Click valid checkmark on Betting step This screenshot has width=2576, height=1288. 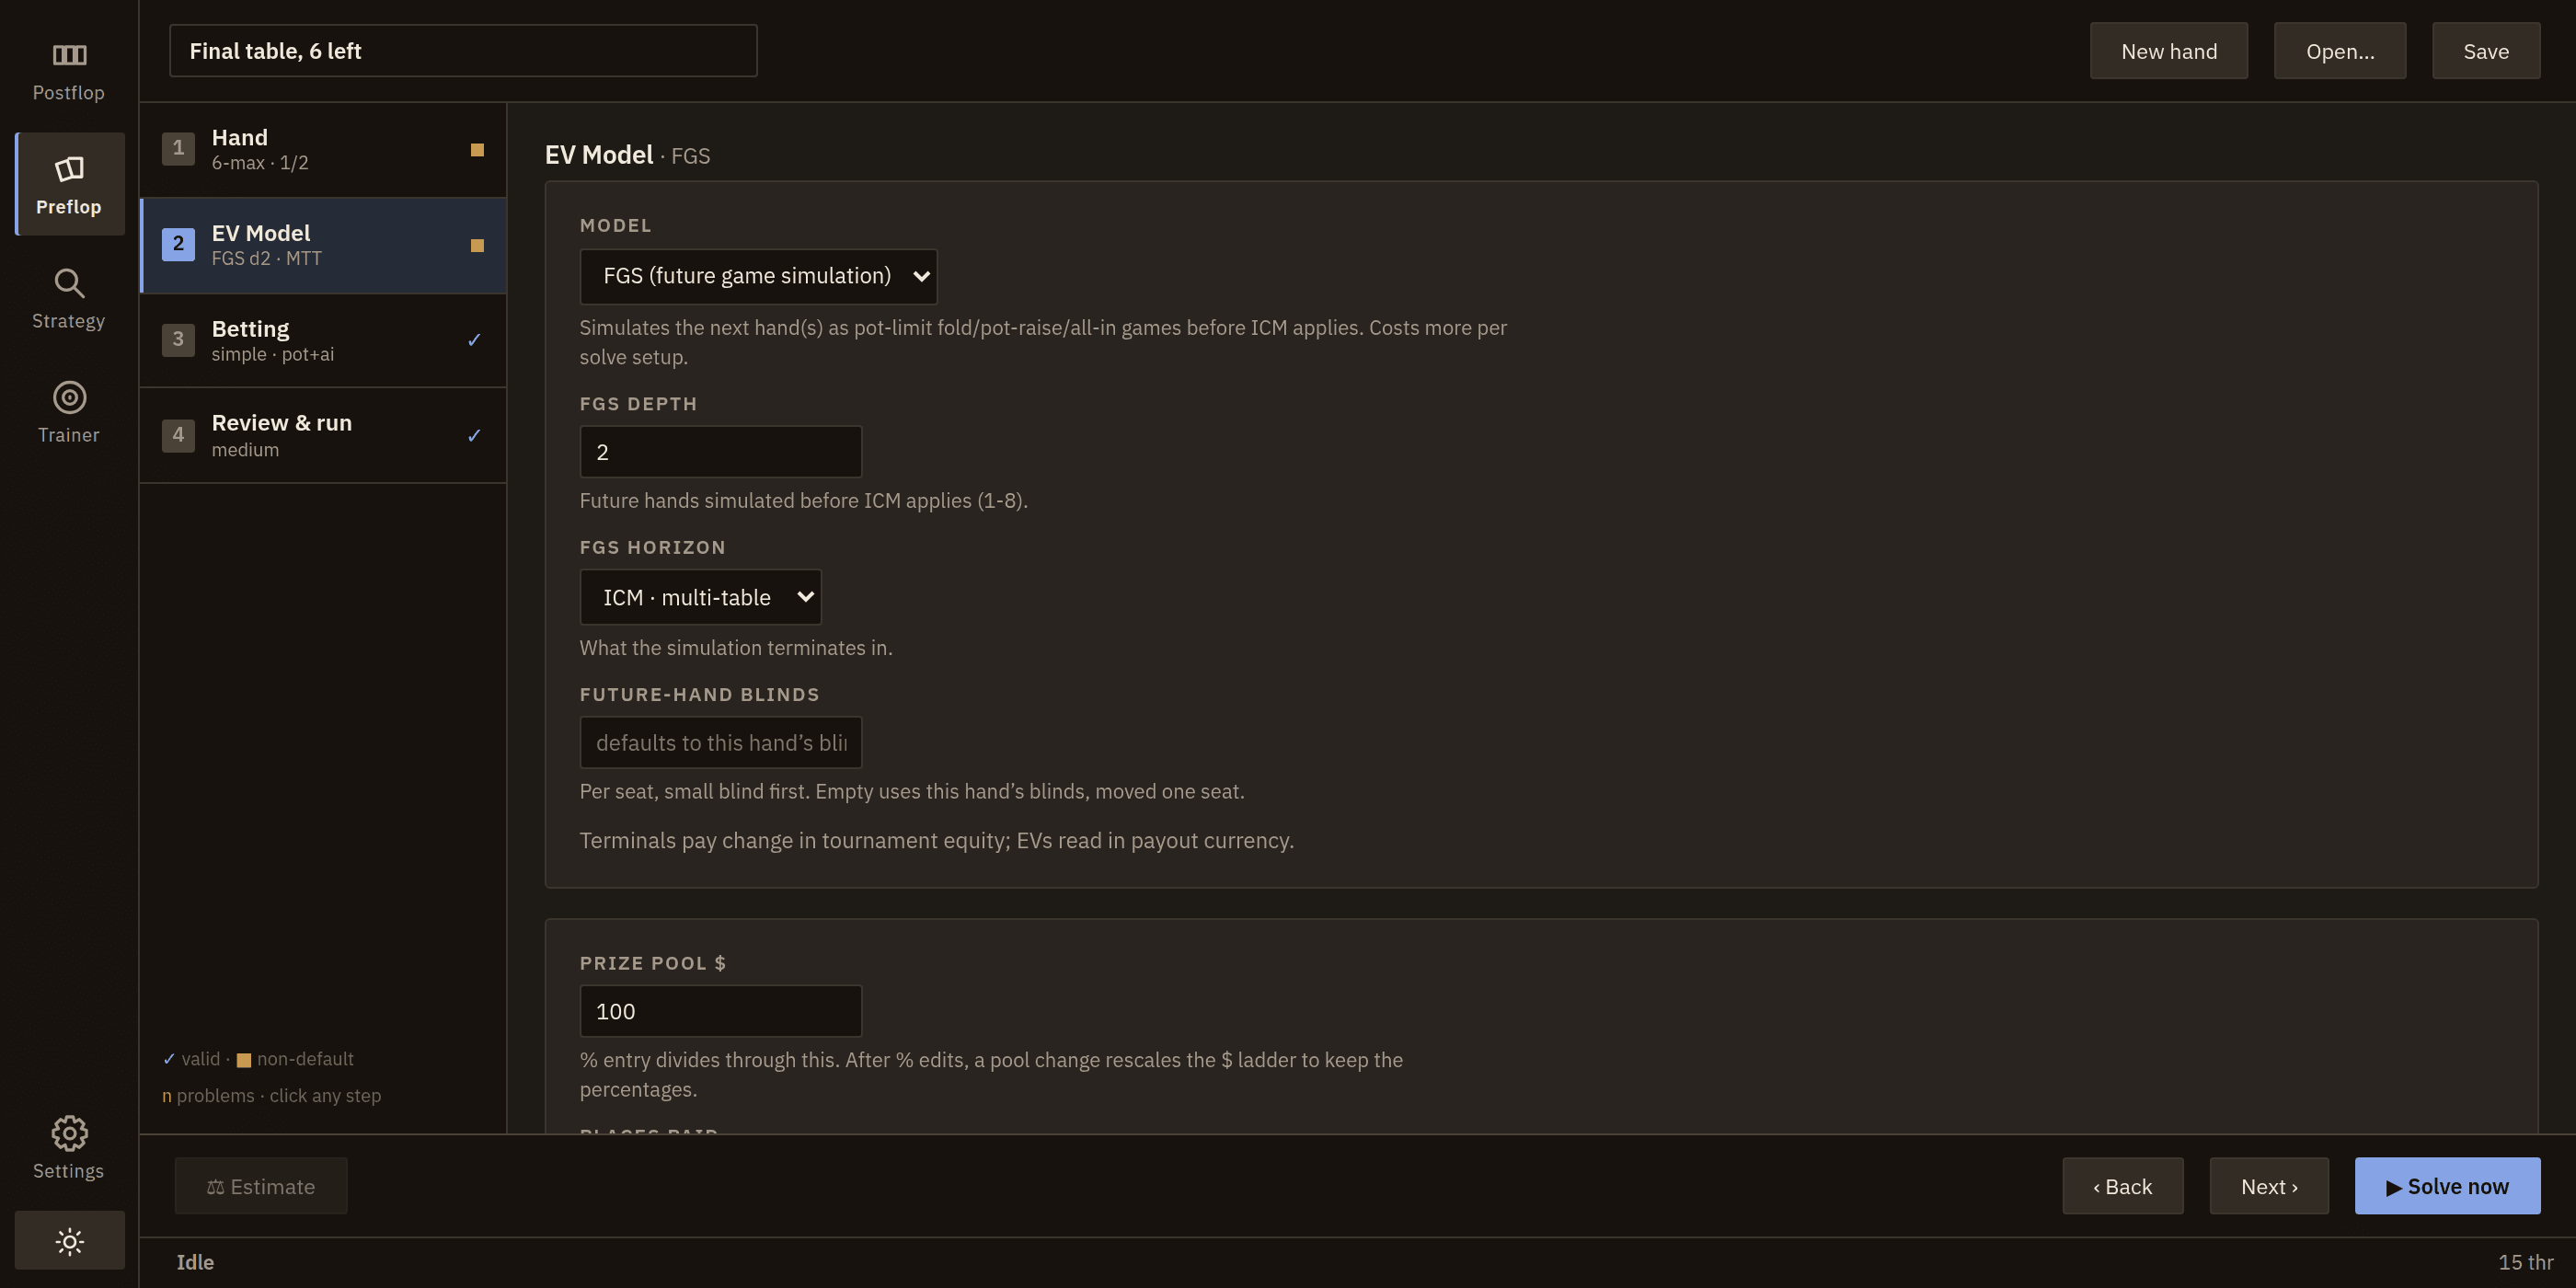point(474,340)
